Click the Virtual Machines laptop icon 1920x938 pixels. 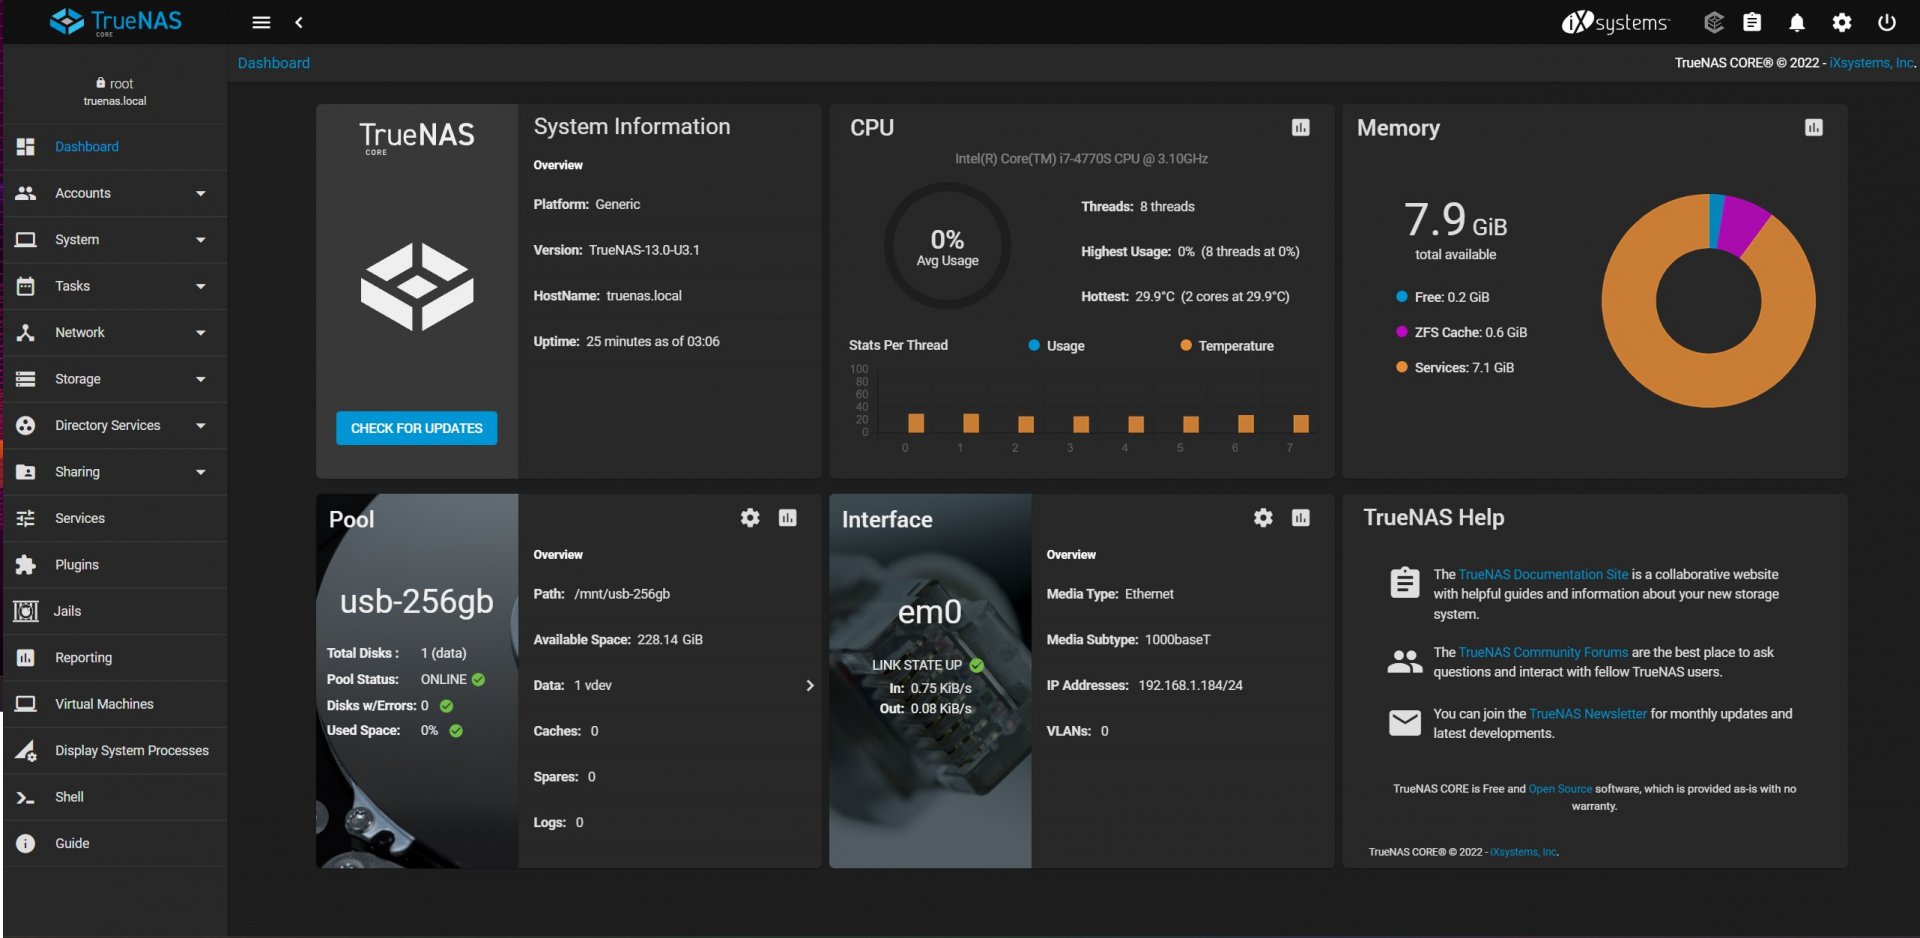[x=26, y=704]
